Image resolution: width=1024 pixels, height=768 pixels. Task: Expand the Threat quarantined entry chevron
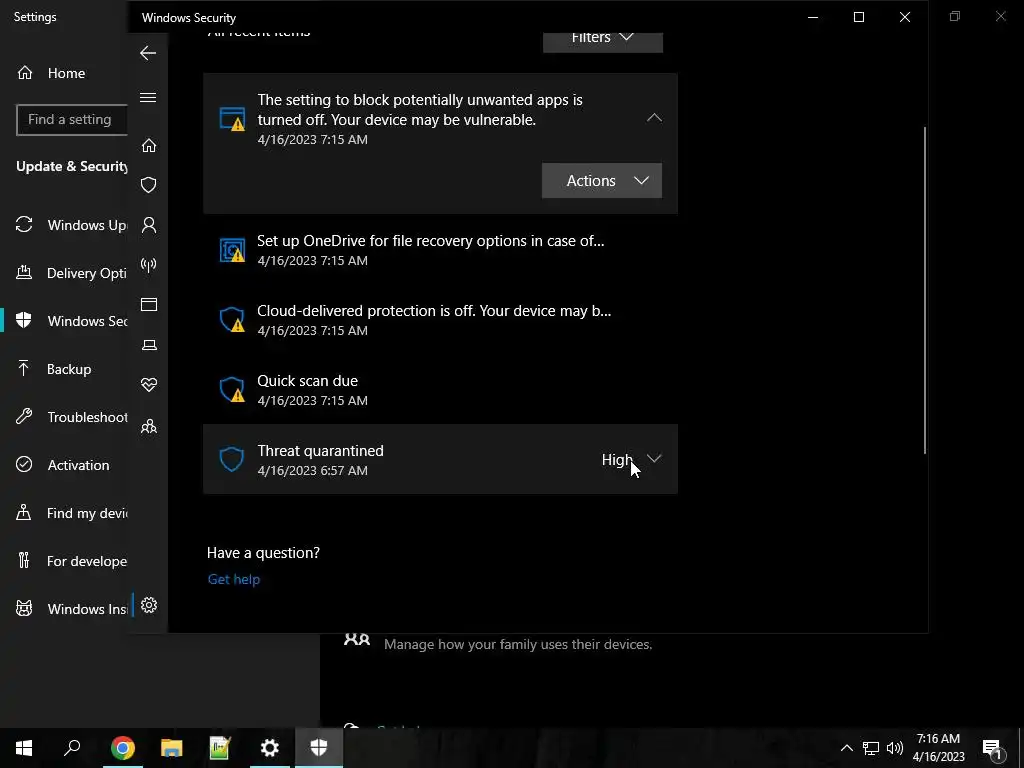654,459
